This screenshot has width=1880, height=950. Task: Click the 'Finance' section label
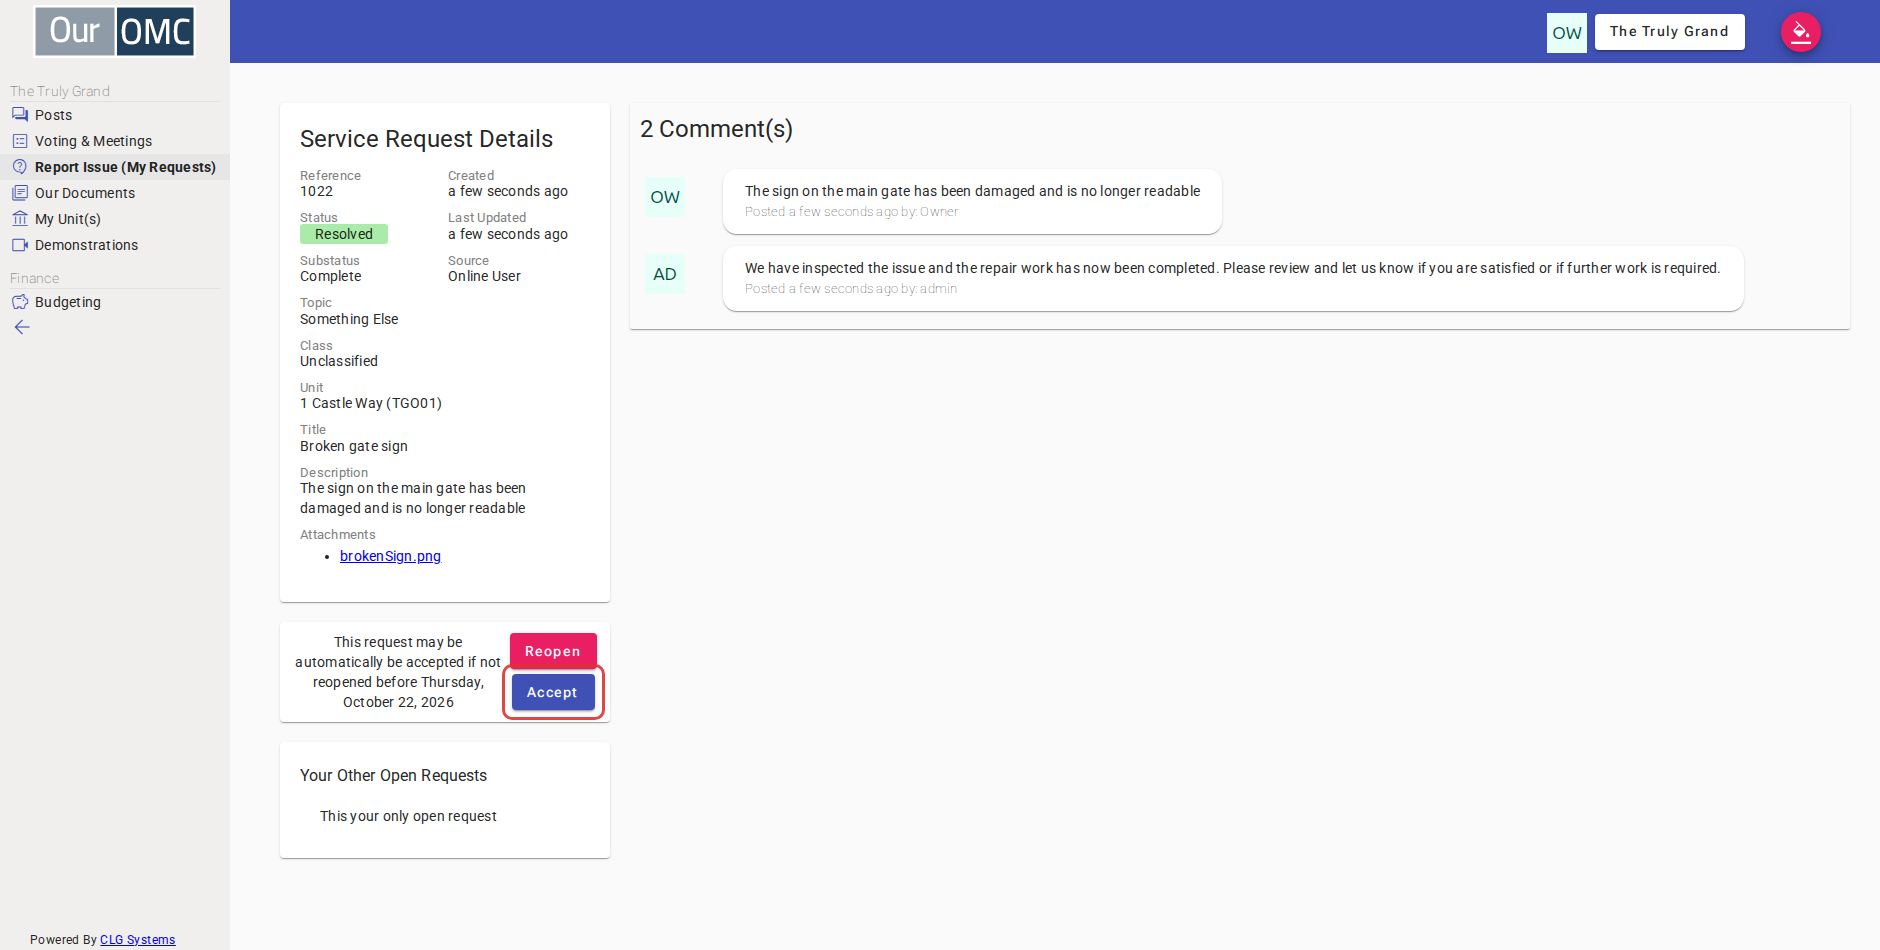pyautogui.click(x=34, y=278)
